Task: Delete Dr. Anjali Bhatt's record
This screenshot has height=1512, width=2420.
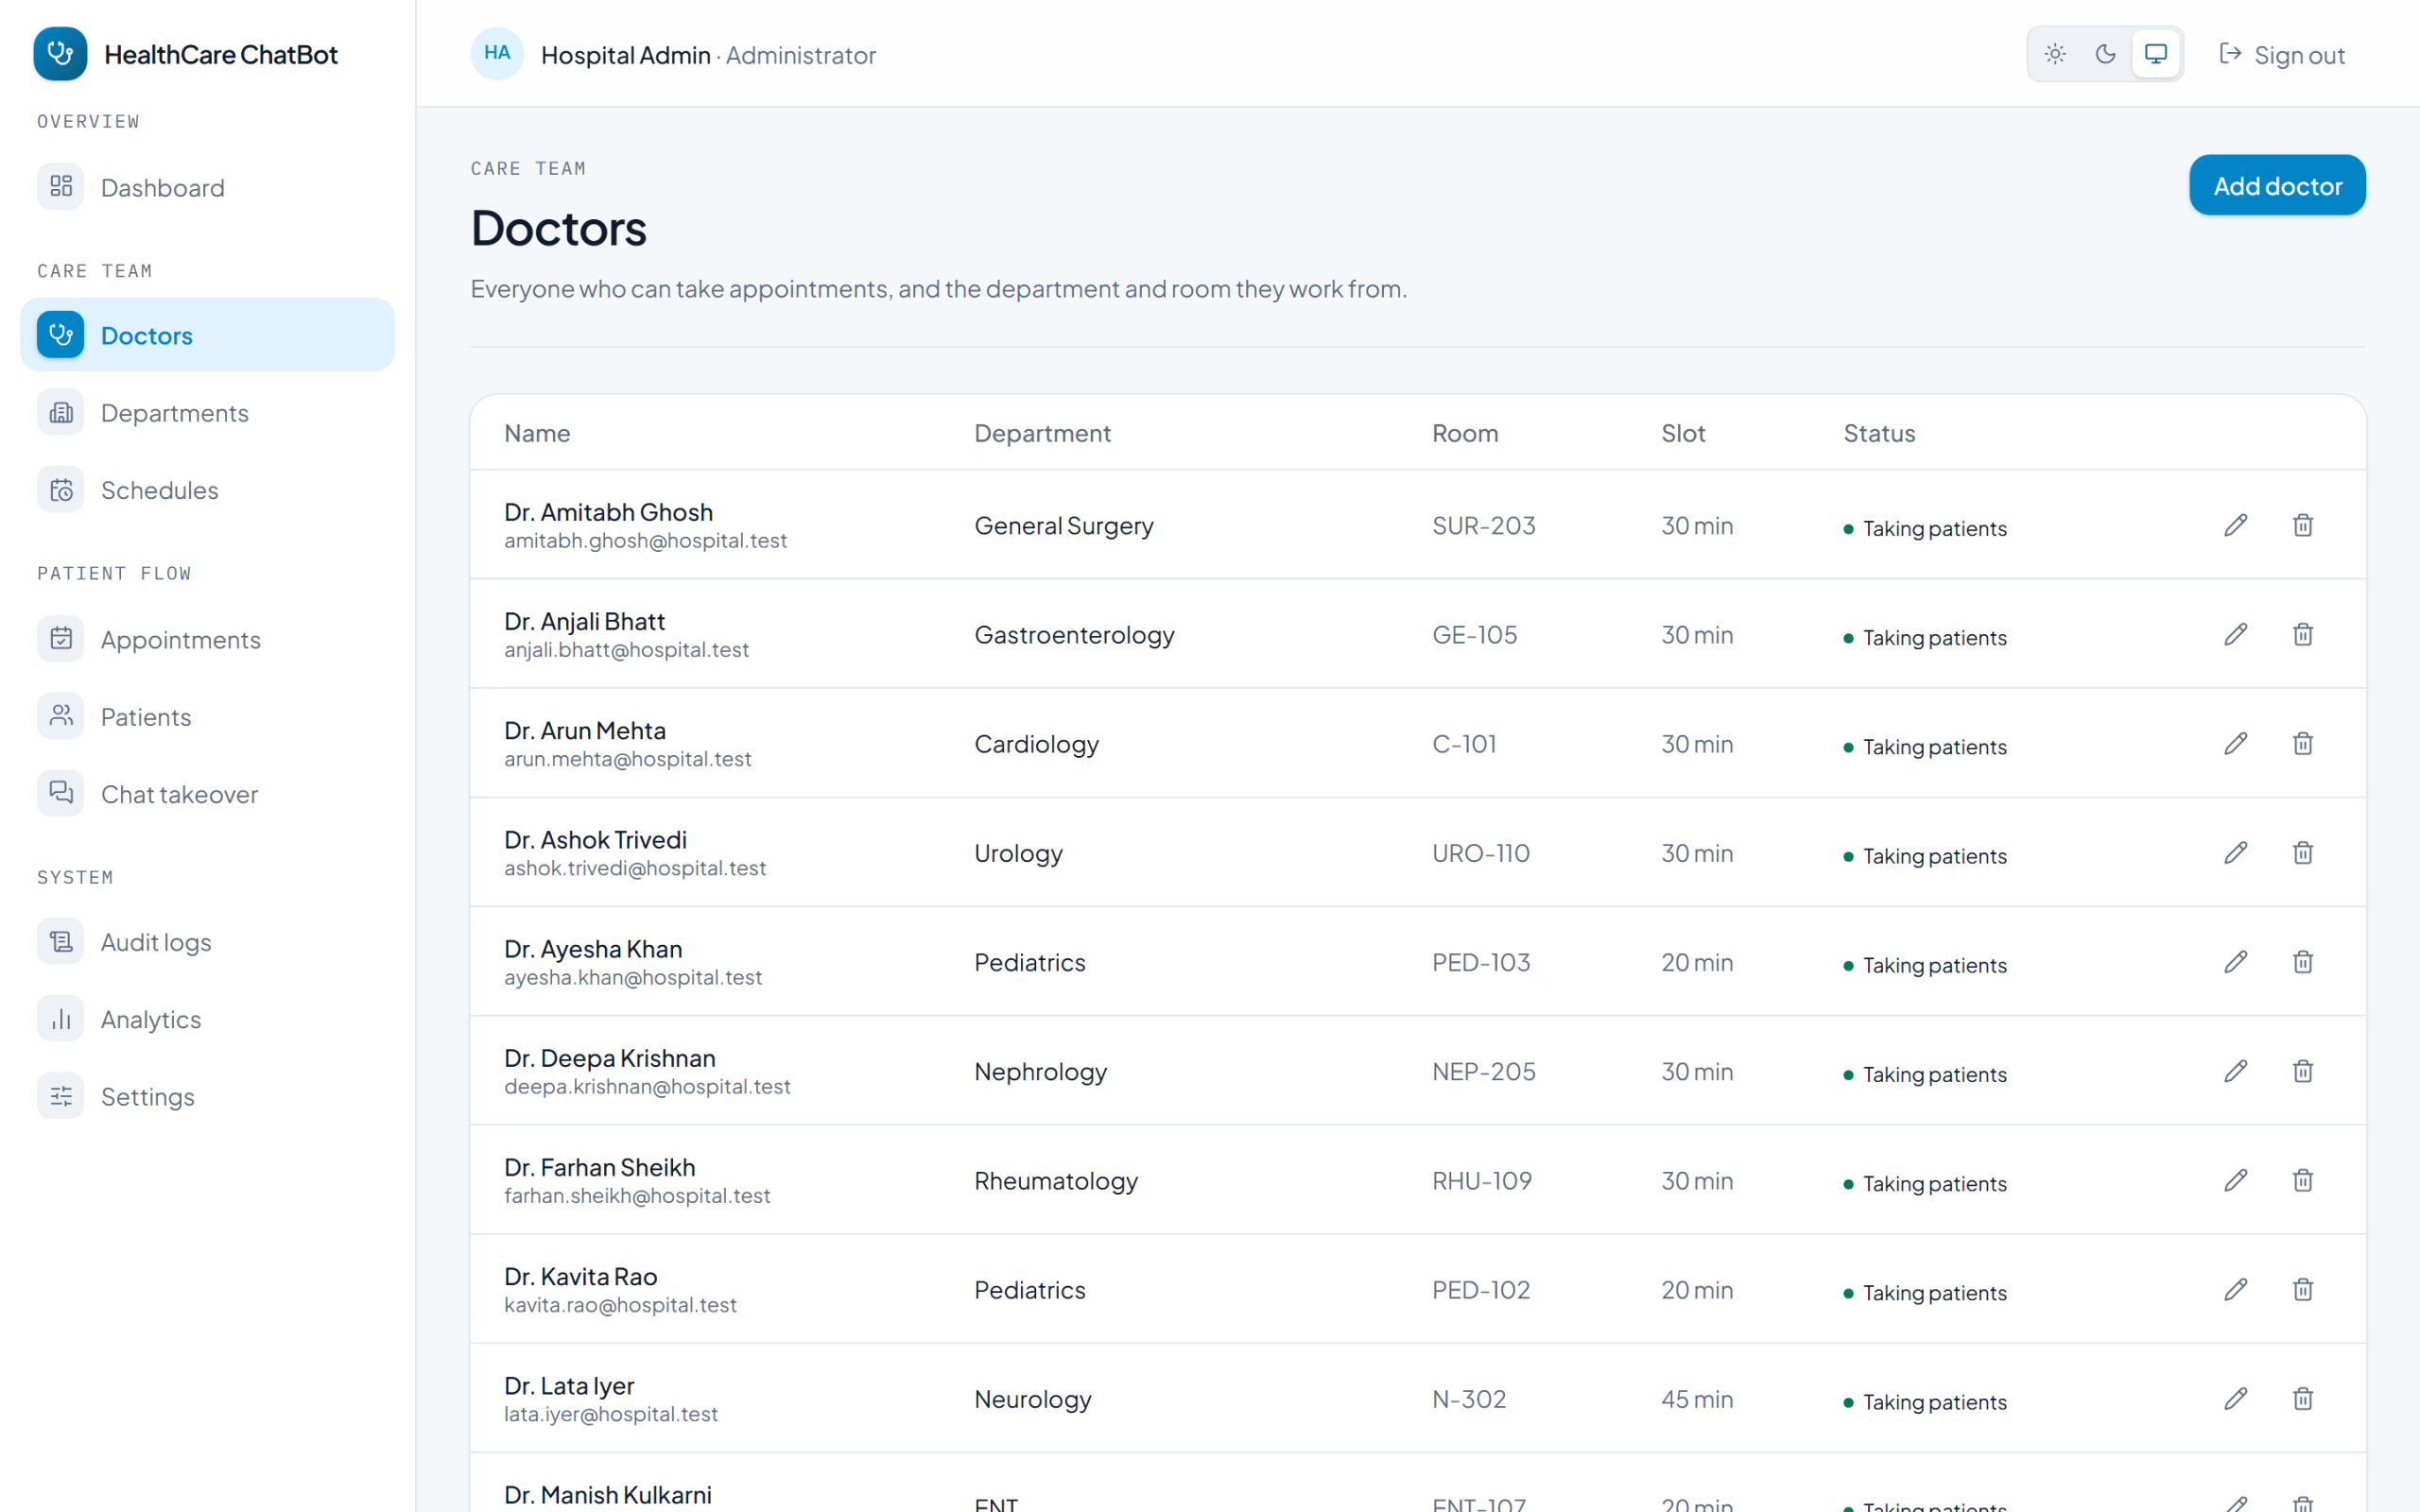Action: coord(2303,634)
